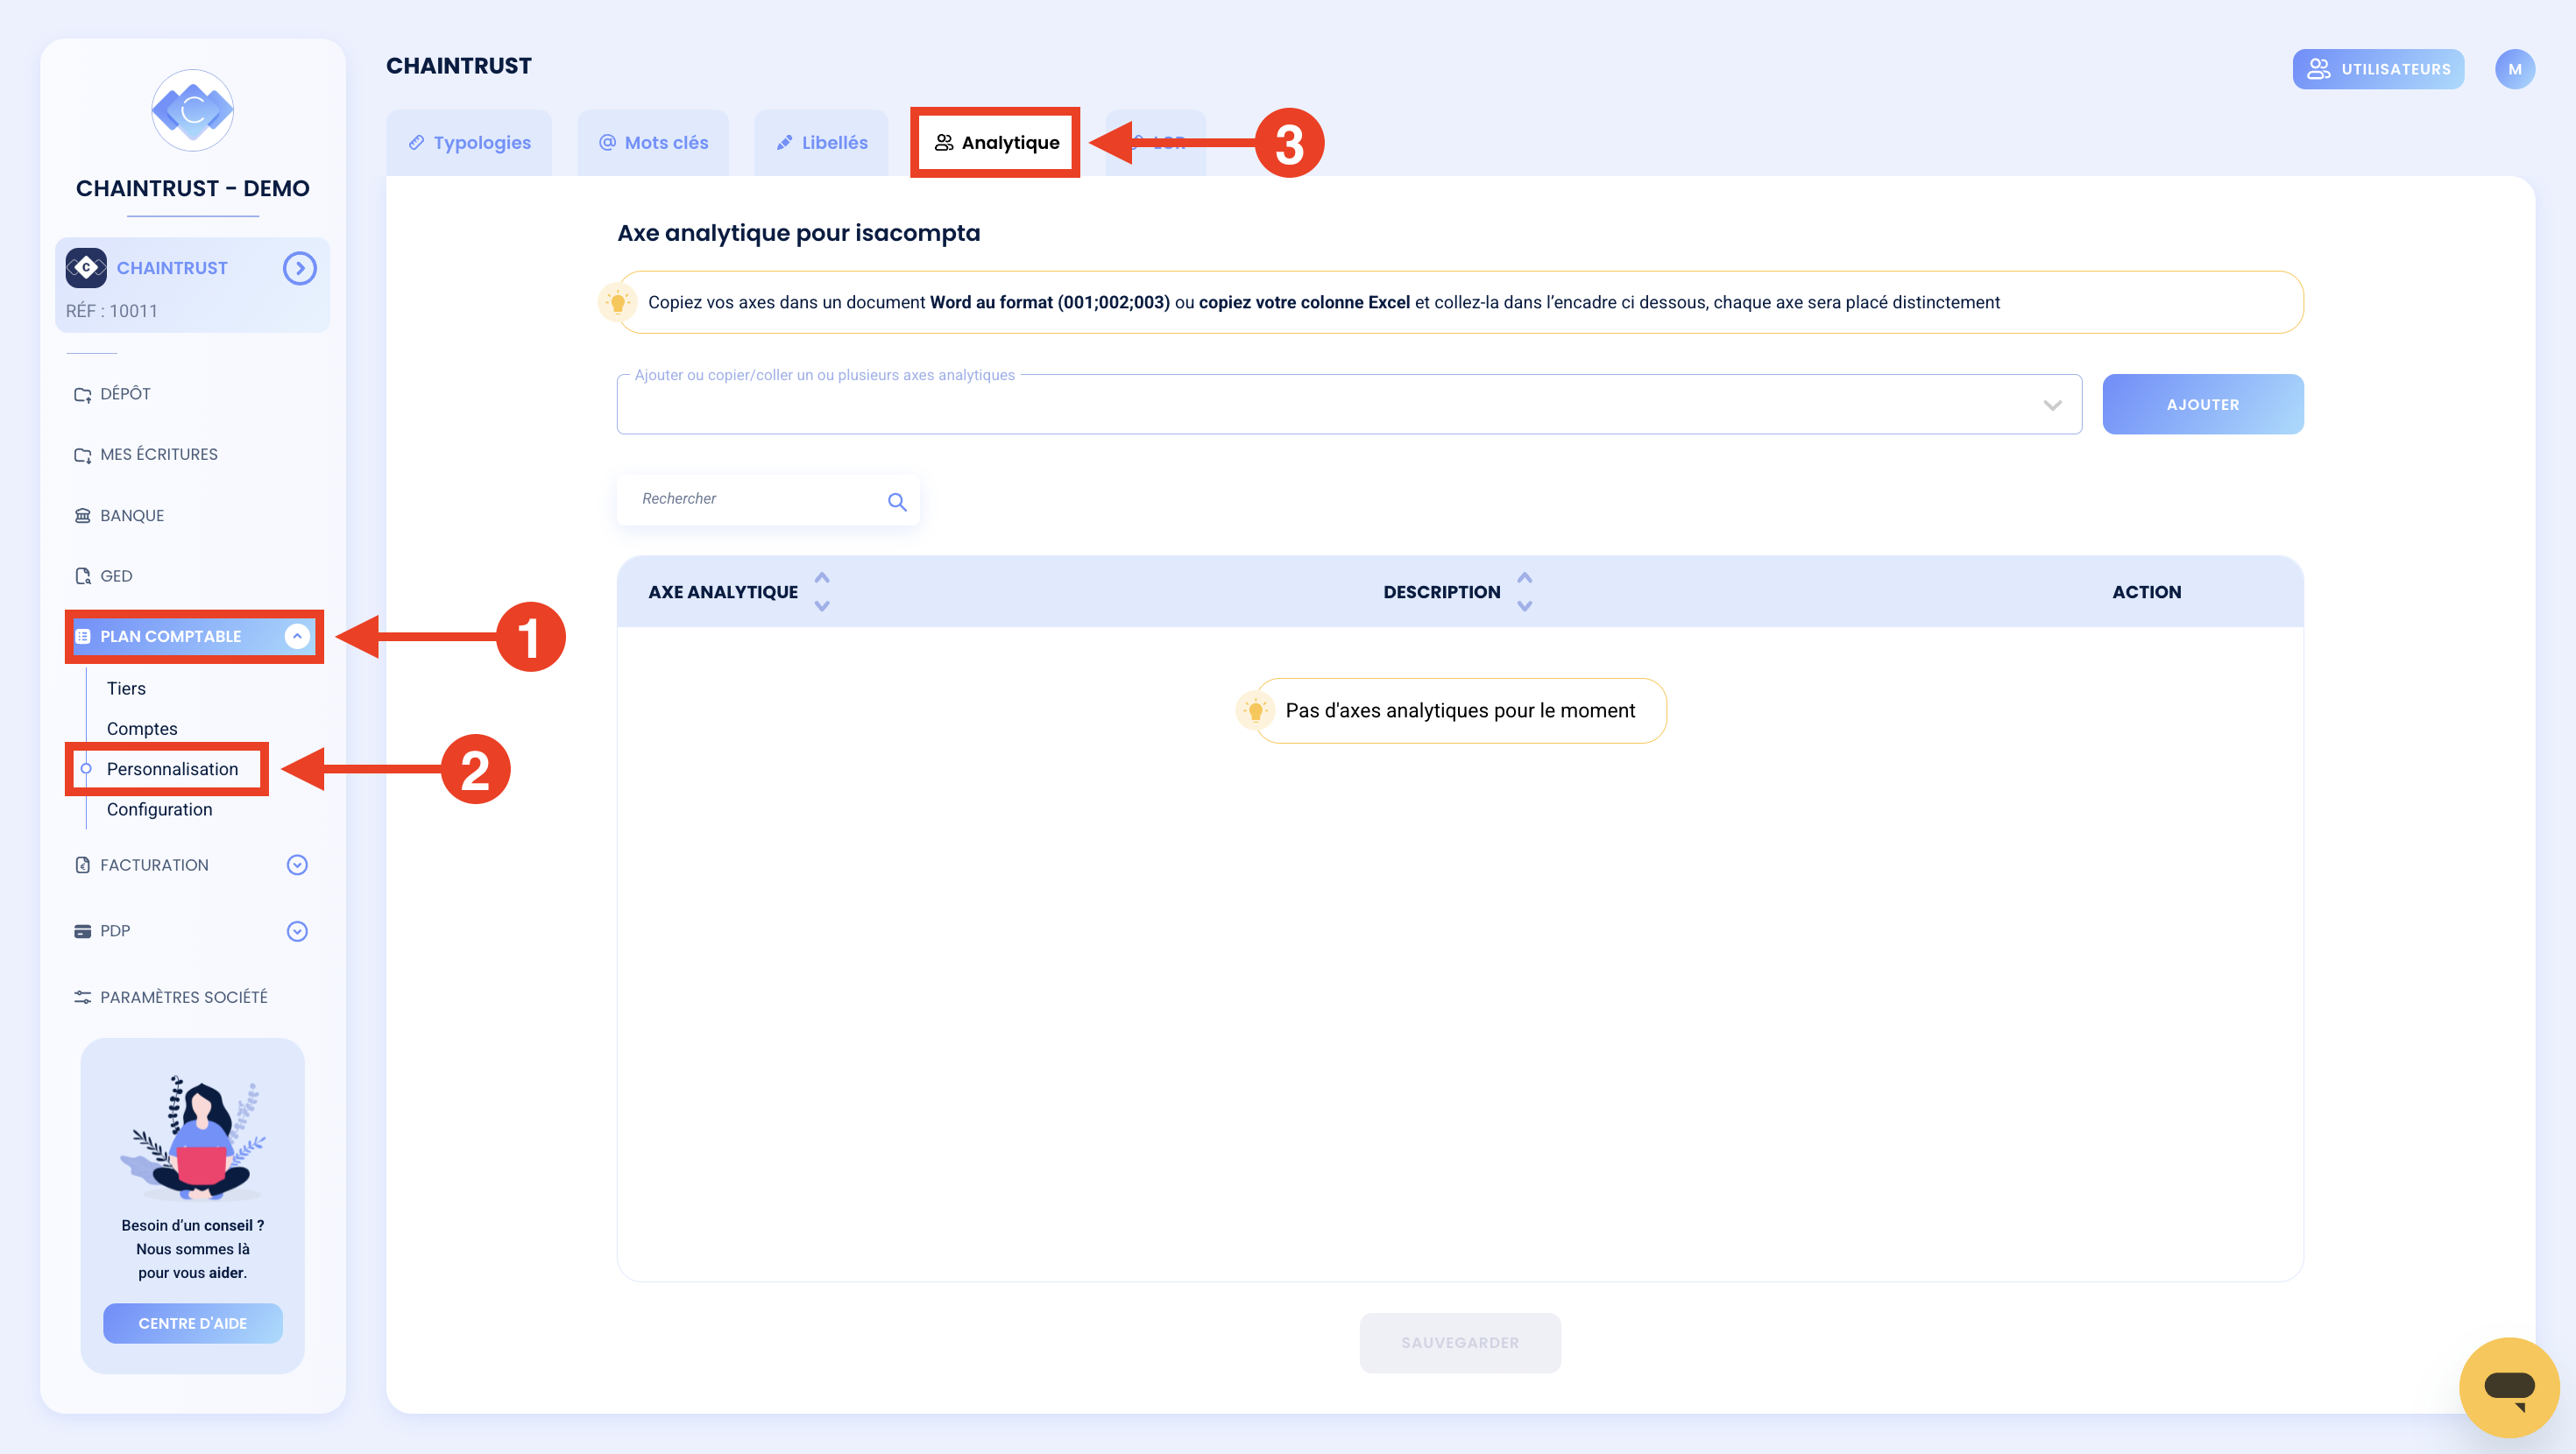Click the bank building icon
The image size is (2576, 1454).
coord(82,516)
